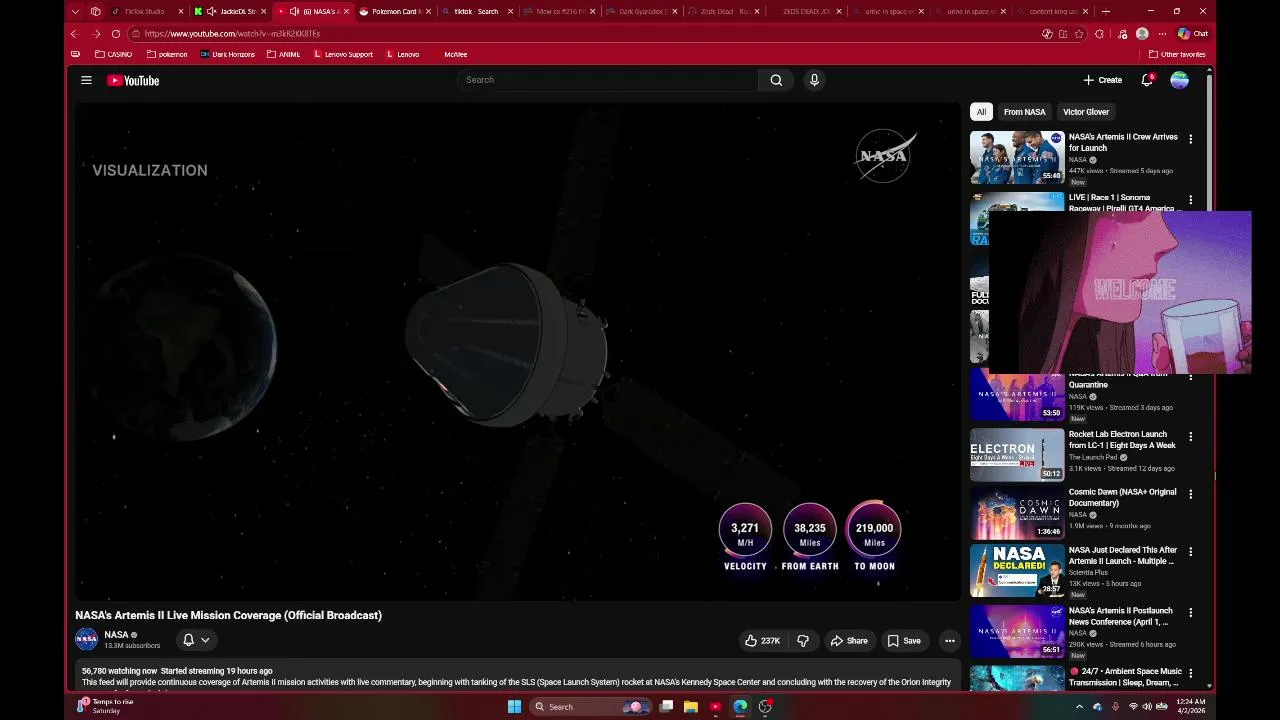The height and width of the screenshot is (720, 1280).
Task: Open the Lenovo Support bookmark
Action: pyautogui.click(x=343, y=54)
